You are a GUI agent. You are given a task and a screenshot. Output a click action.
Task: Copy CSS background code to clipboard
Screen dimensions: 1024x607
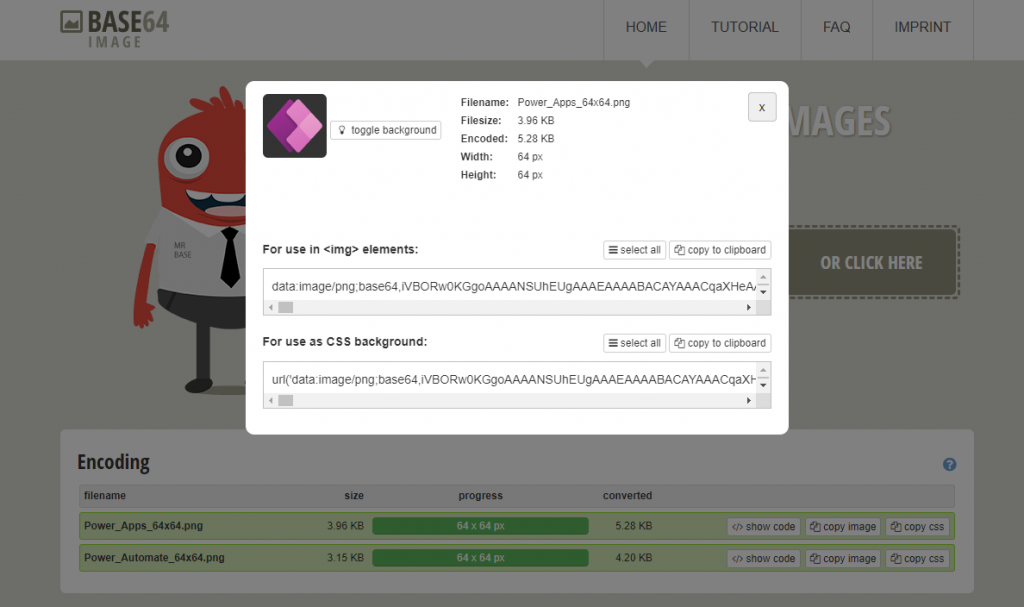pyautogui.click(x=720, y=343)
